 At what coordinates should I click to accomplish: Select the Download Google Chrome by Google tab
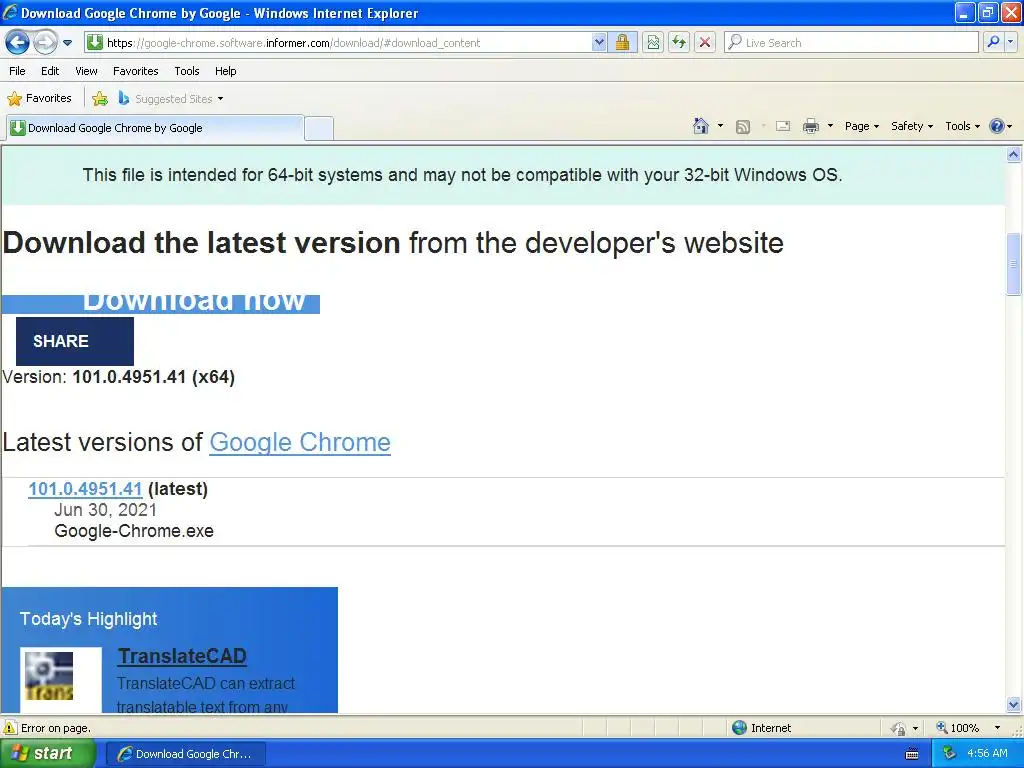155,128
